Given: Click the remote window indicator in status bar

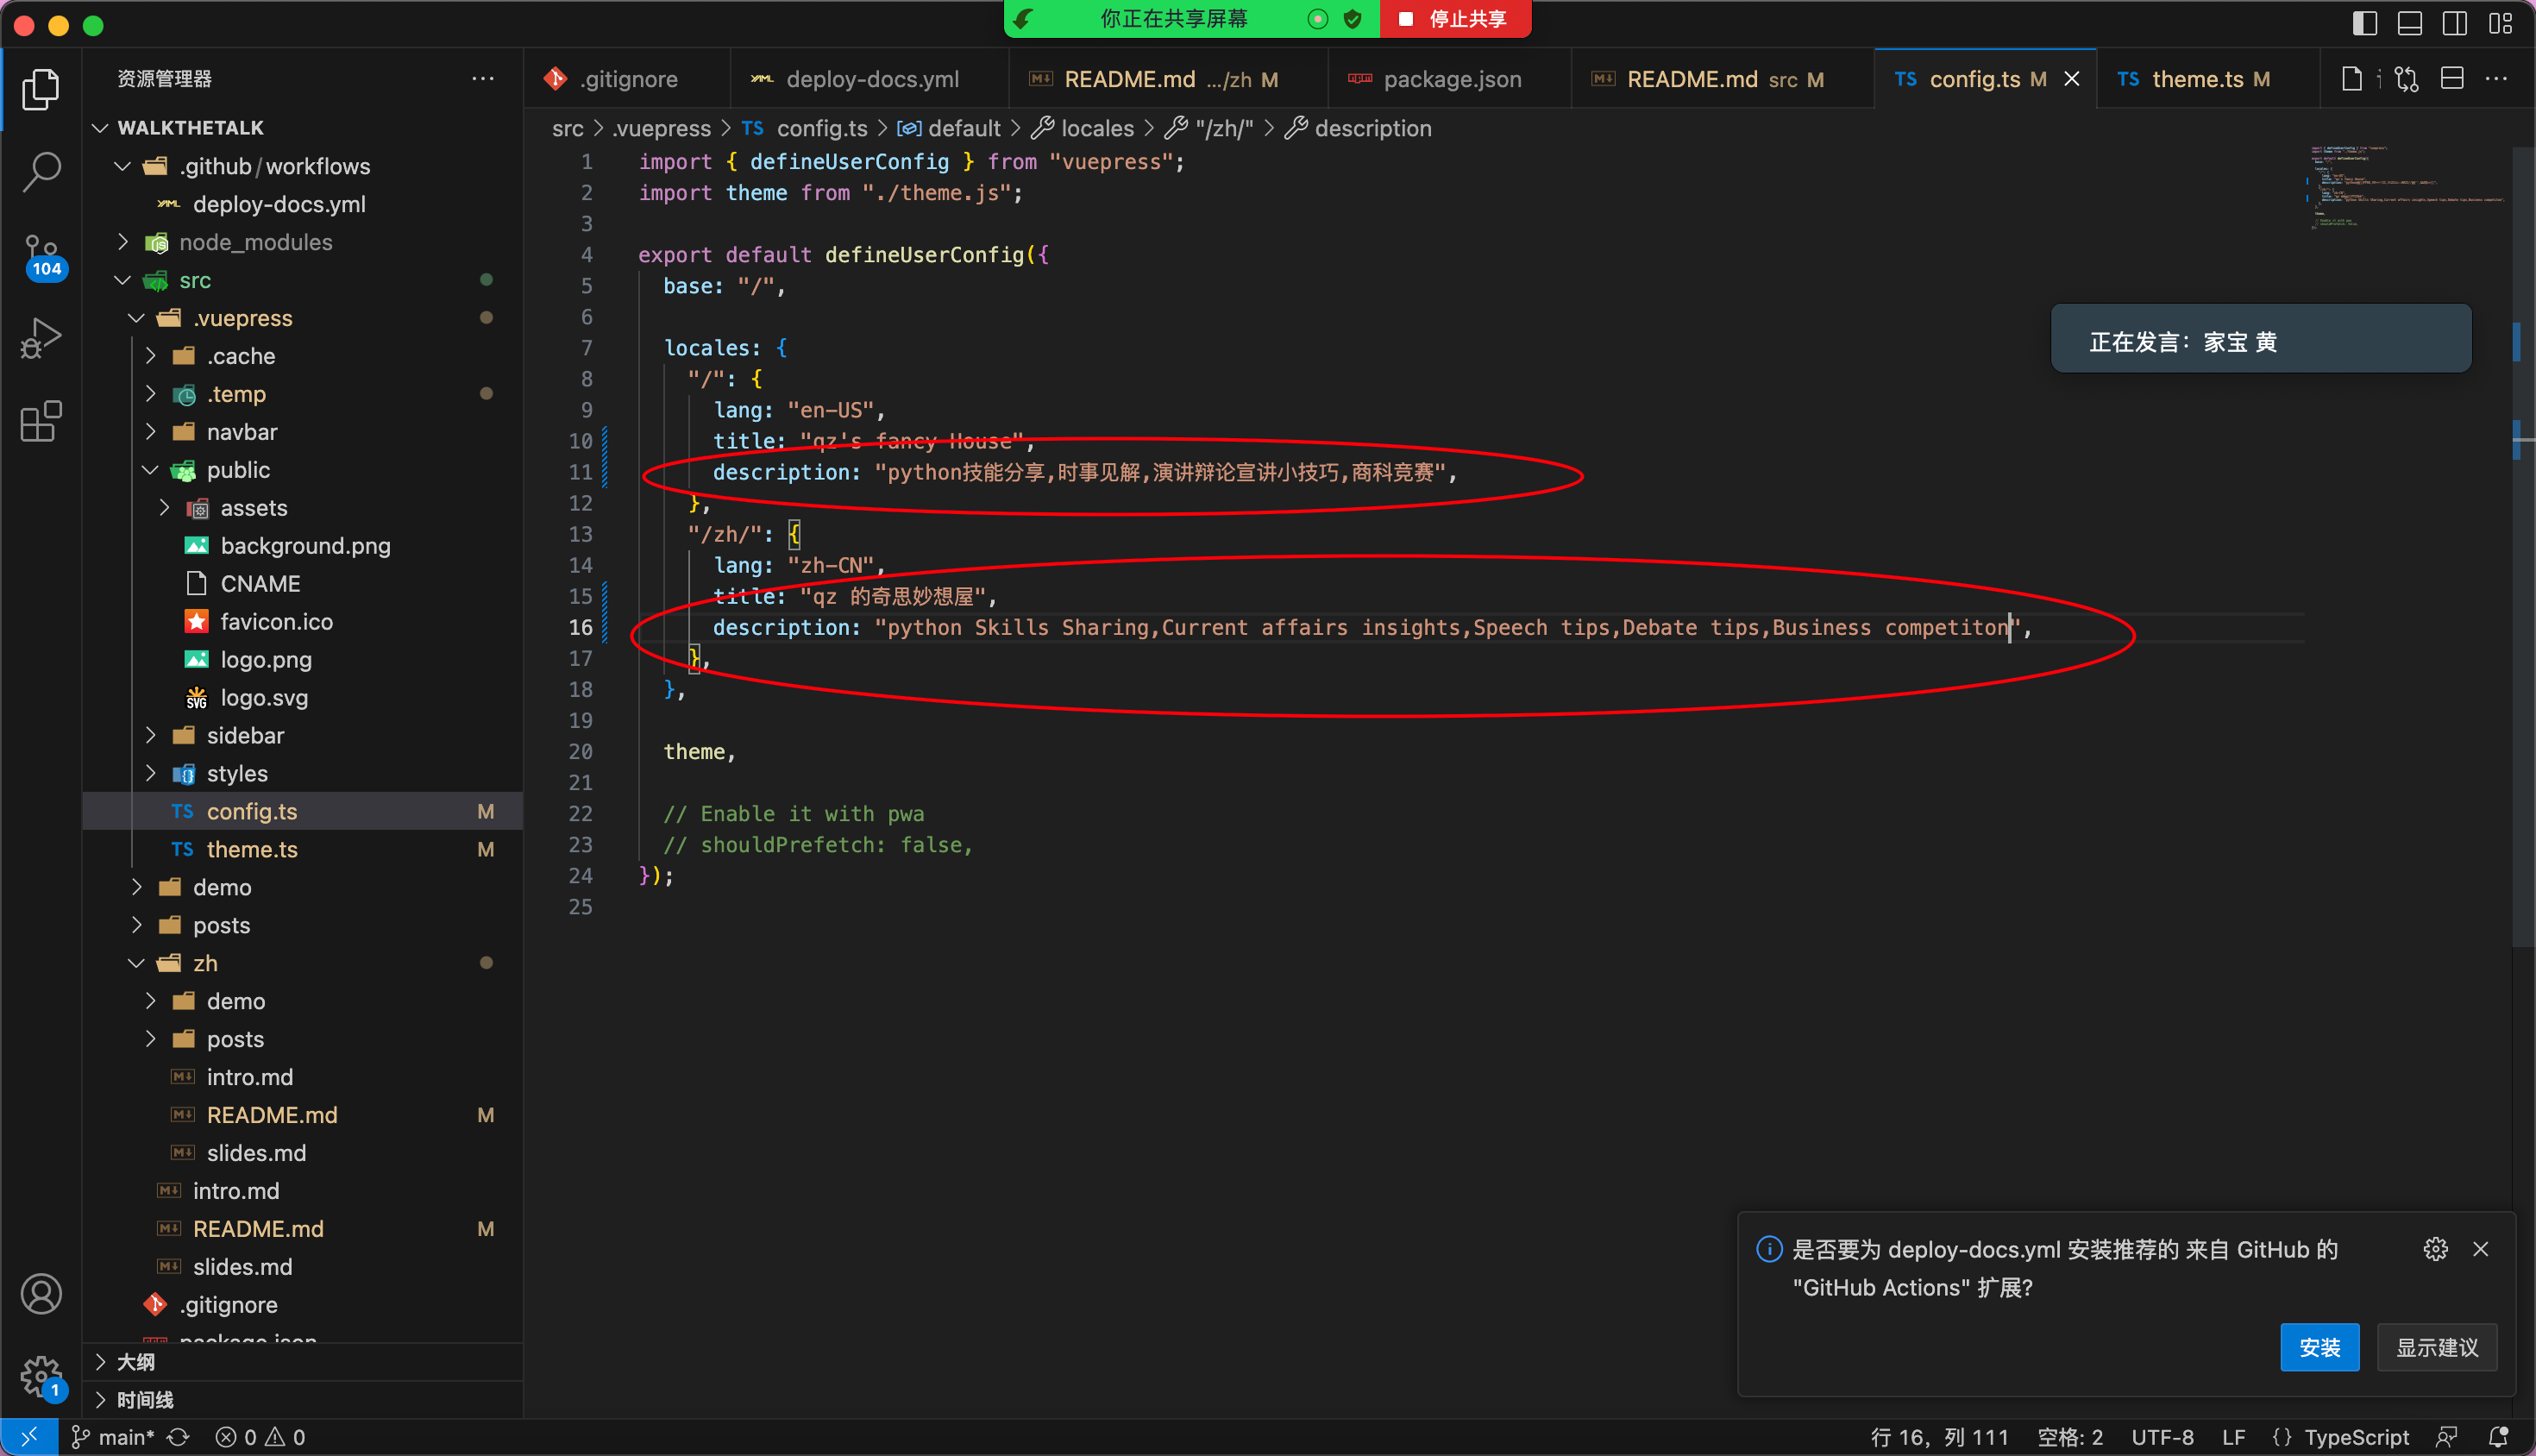Looking at the screenshot, I should click(28, 1437).
